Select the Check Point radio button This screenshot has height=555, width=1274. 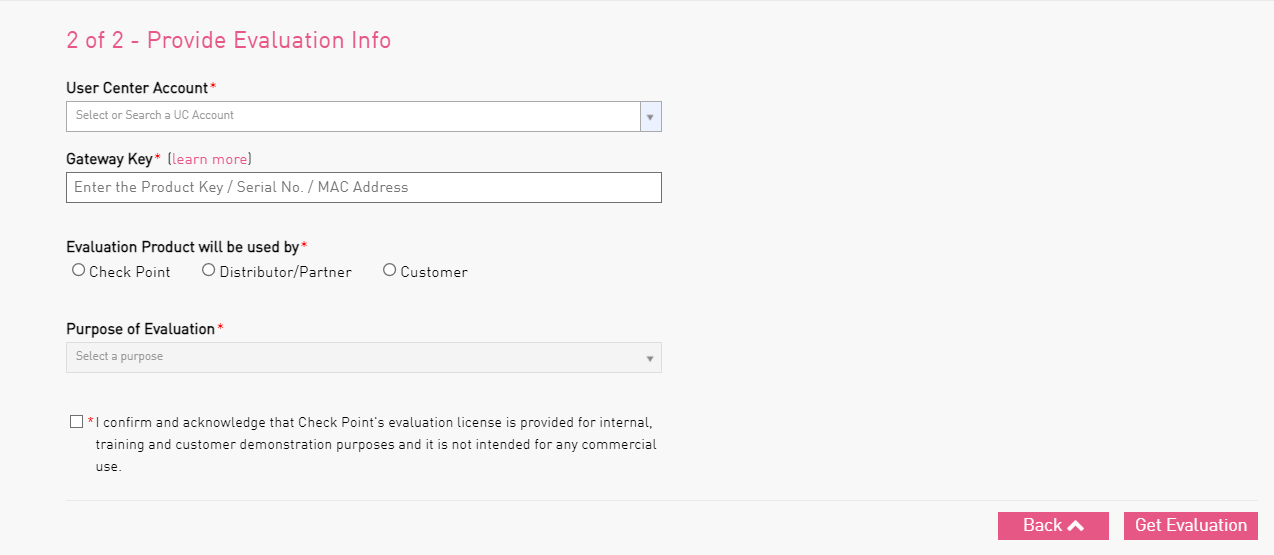(x=79, y=270)
